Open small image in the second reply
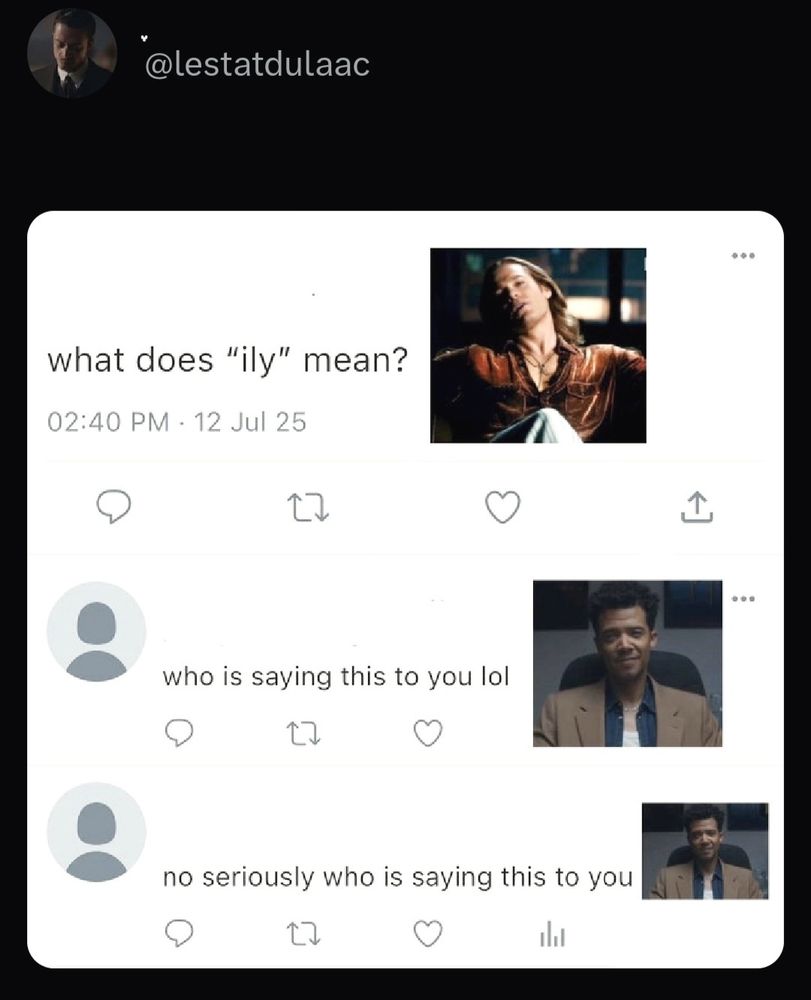The height and width of the screenshot is (1000, 811). [x=705, y=851]
